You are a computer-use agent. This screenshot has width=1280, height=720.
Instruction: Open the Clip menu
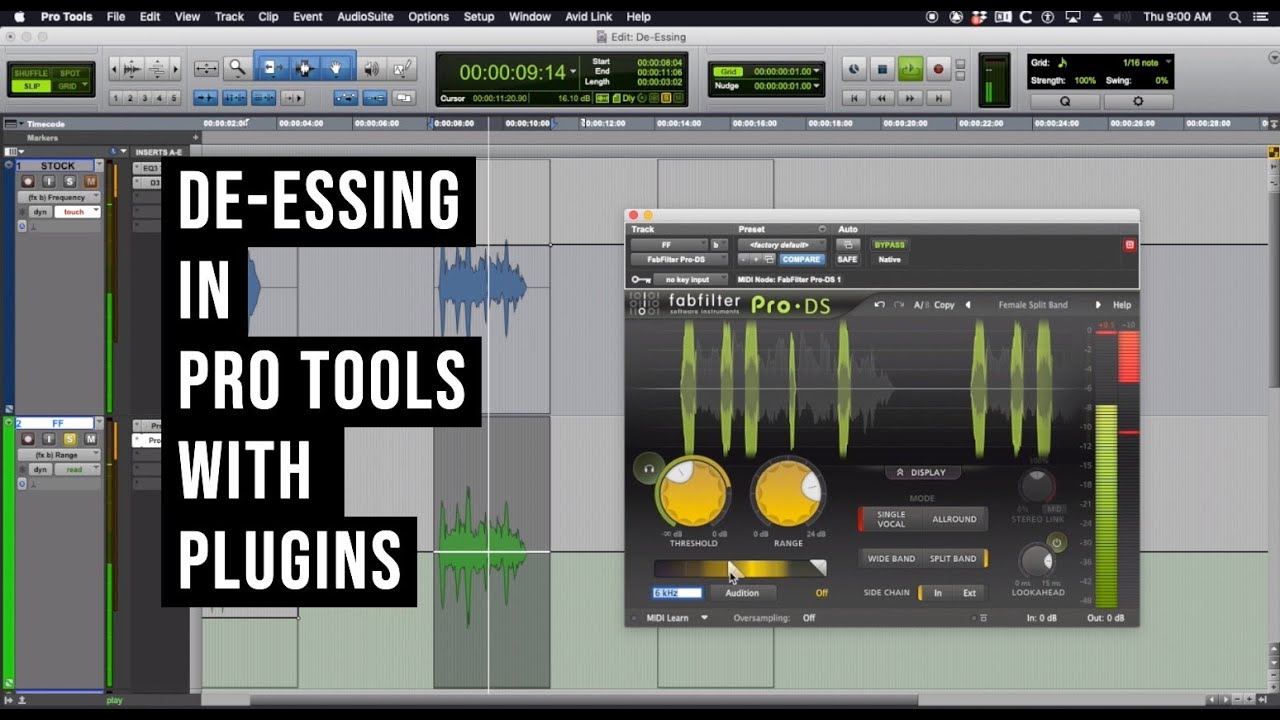(x=268, y=17)
